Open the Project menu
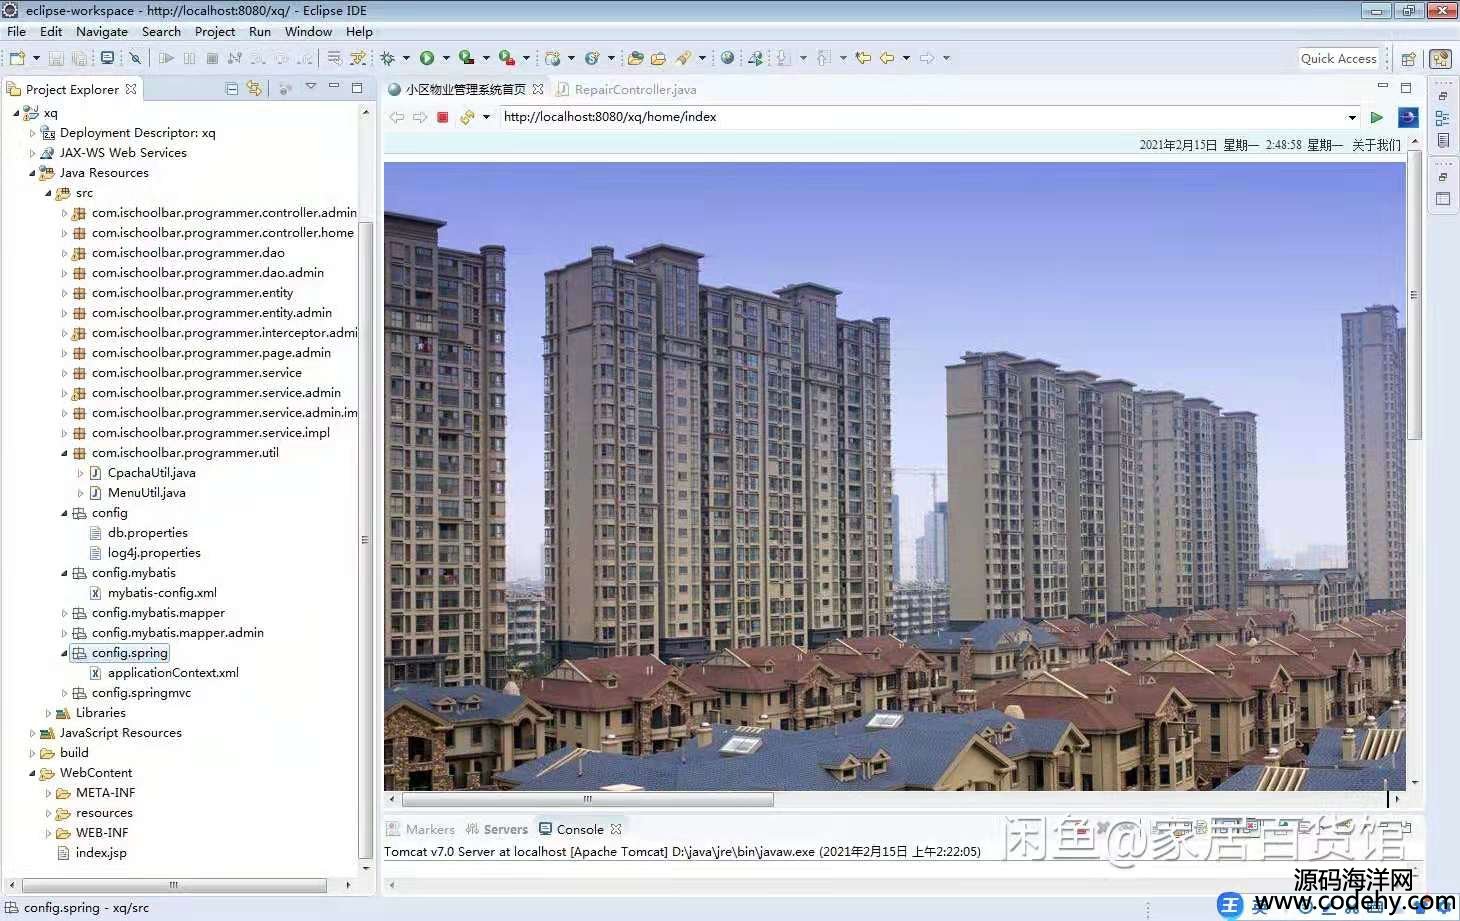 [215, 31]
